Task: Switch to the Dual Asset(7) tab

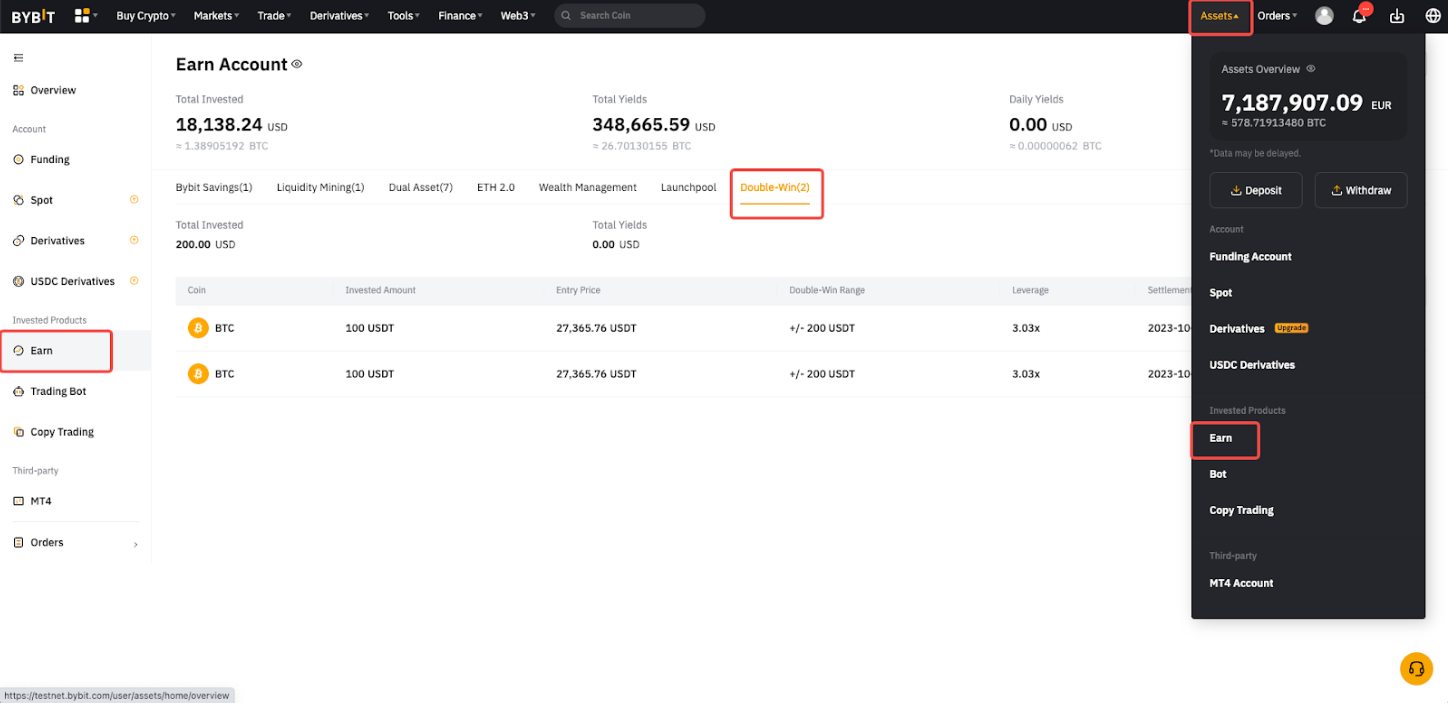Action: click(x=420, y=188)
